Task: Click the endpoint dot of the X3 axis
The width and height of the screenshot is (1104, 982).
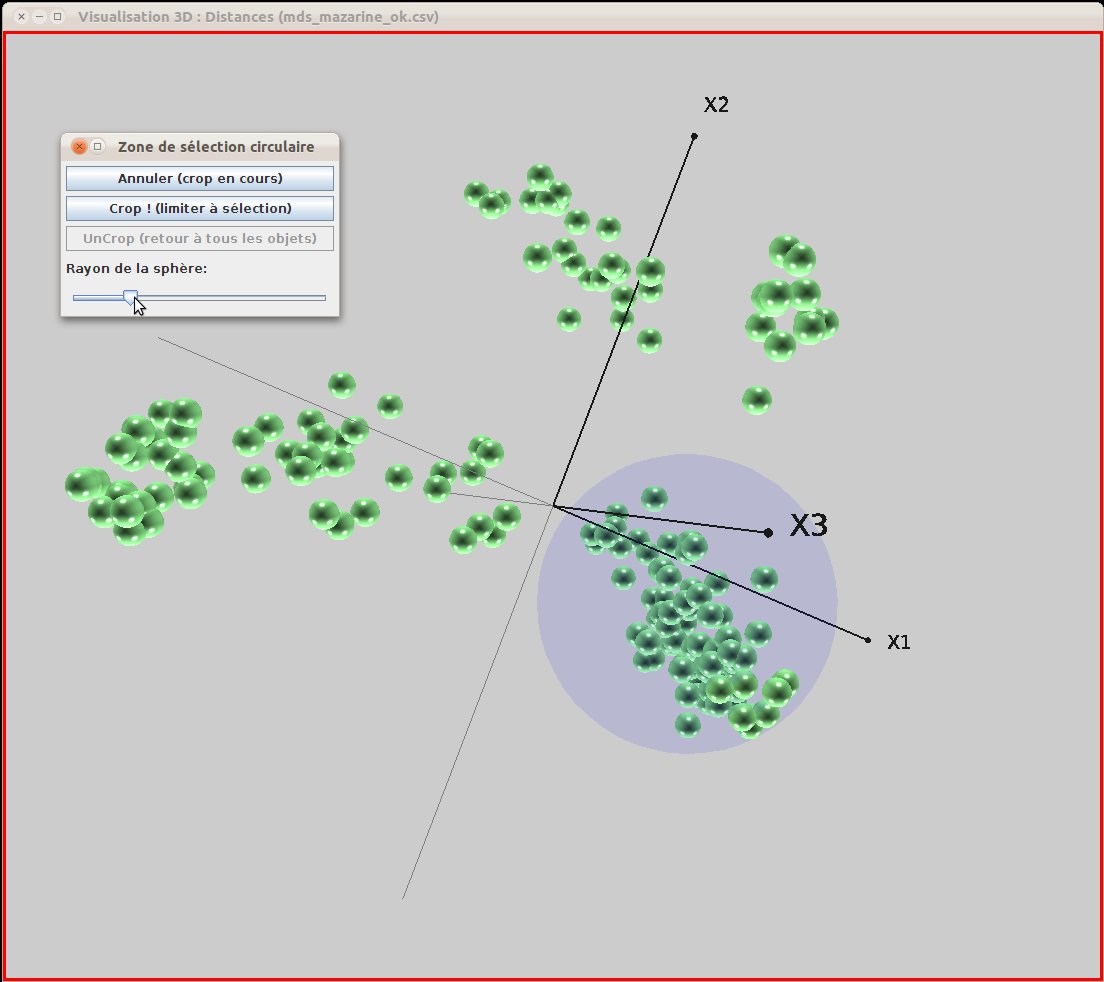Action: click(x=768, y=533)
